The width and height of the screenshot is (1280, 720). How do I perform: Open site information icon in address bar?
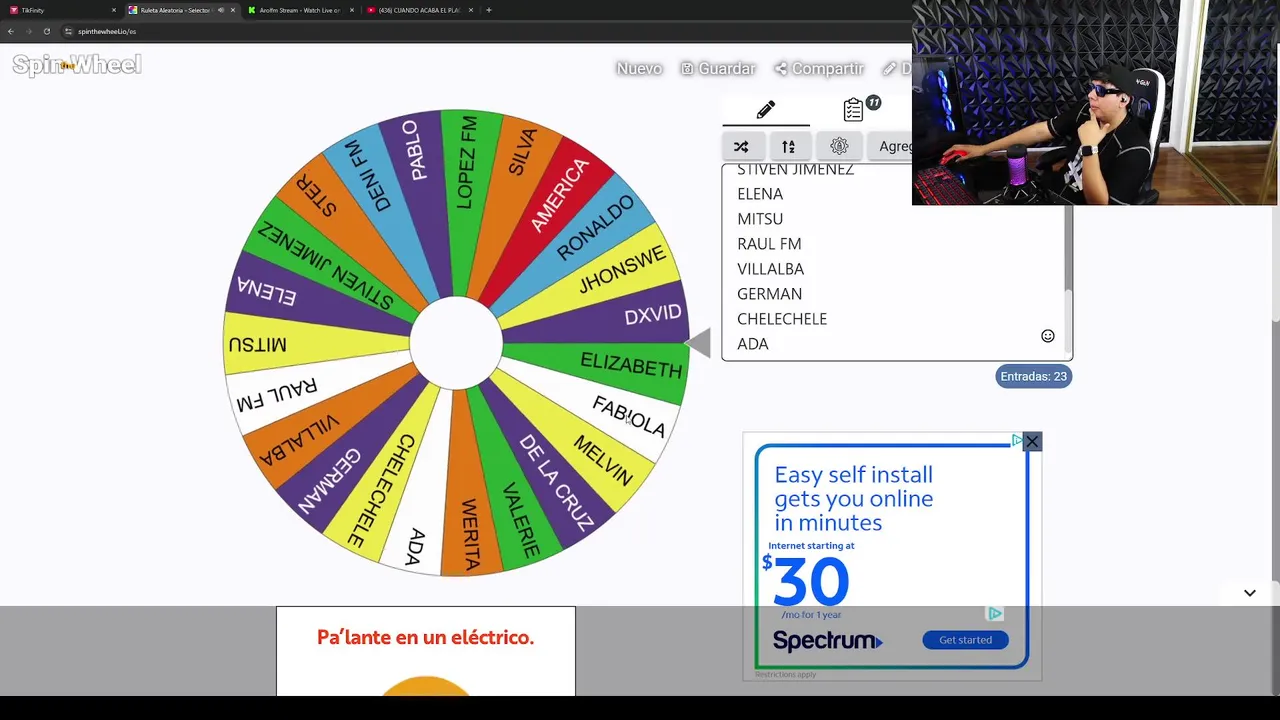(x=68, y=31)
